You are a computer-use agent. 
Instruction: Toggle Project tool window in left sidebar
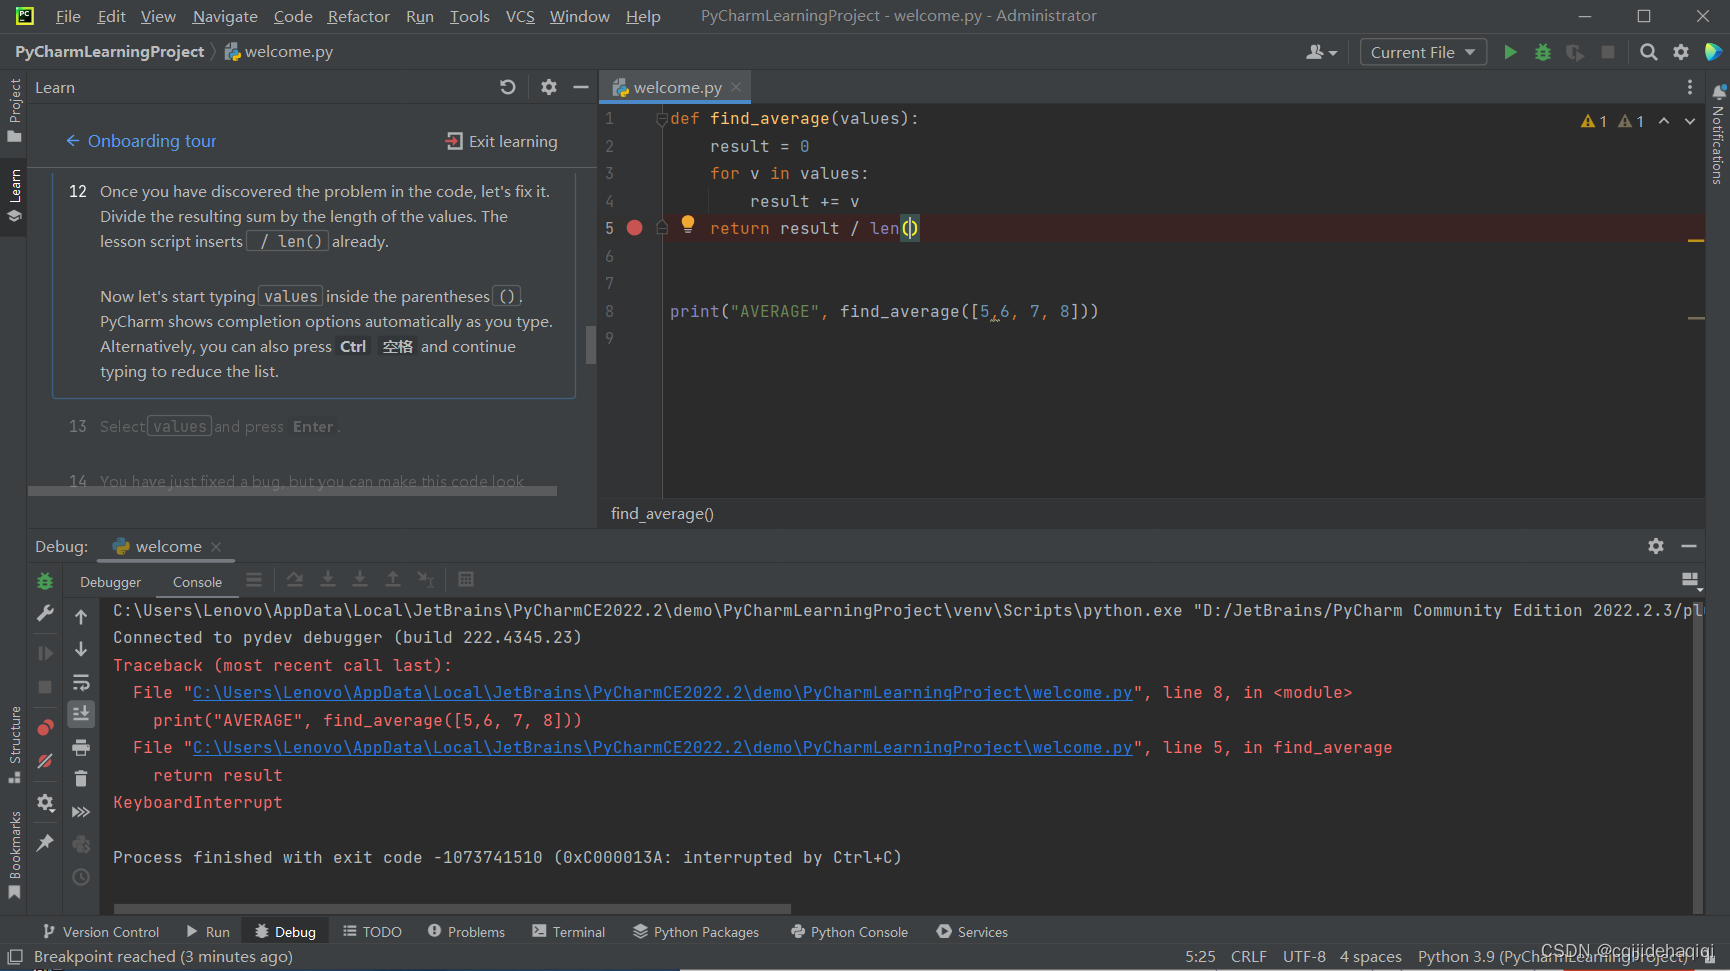coord(14,110)
